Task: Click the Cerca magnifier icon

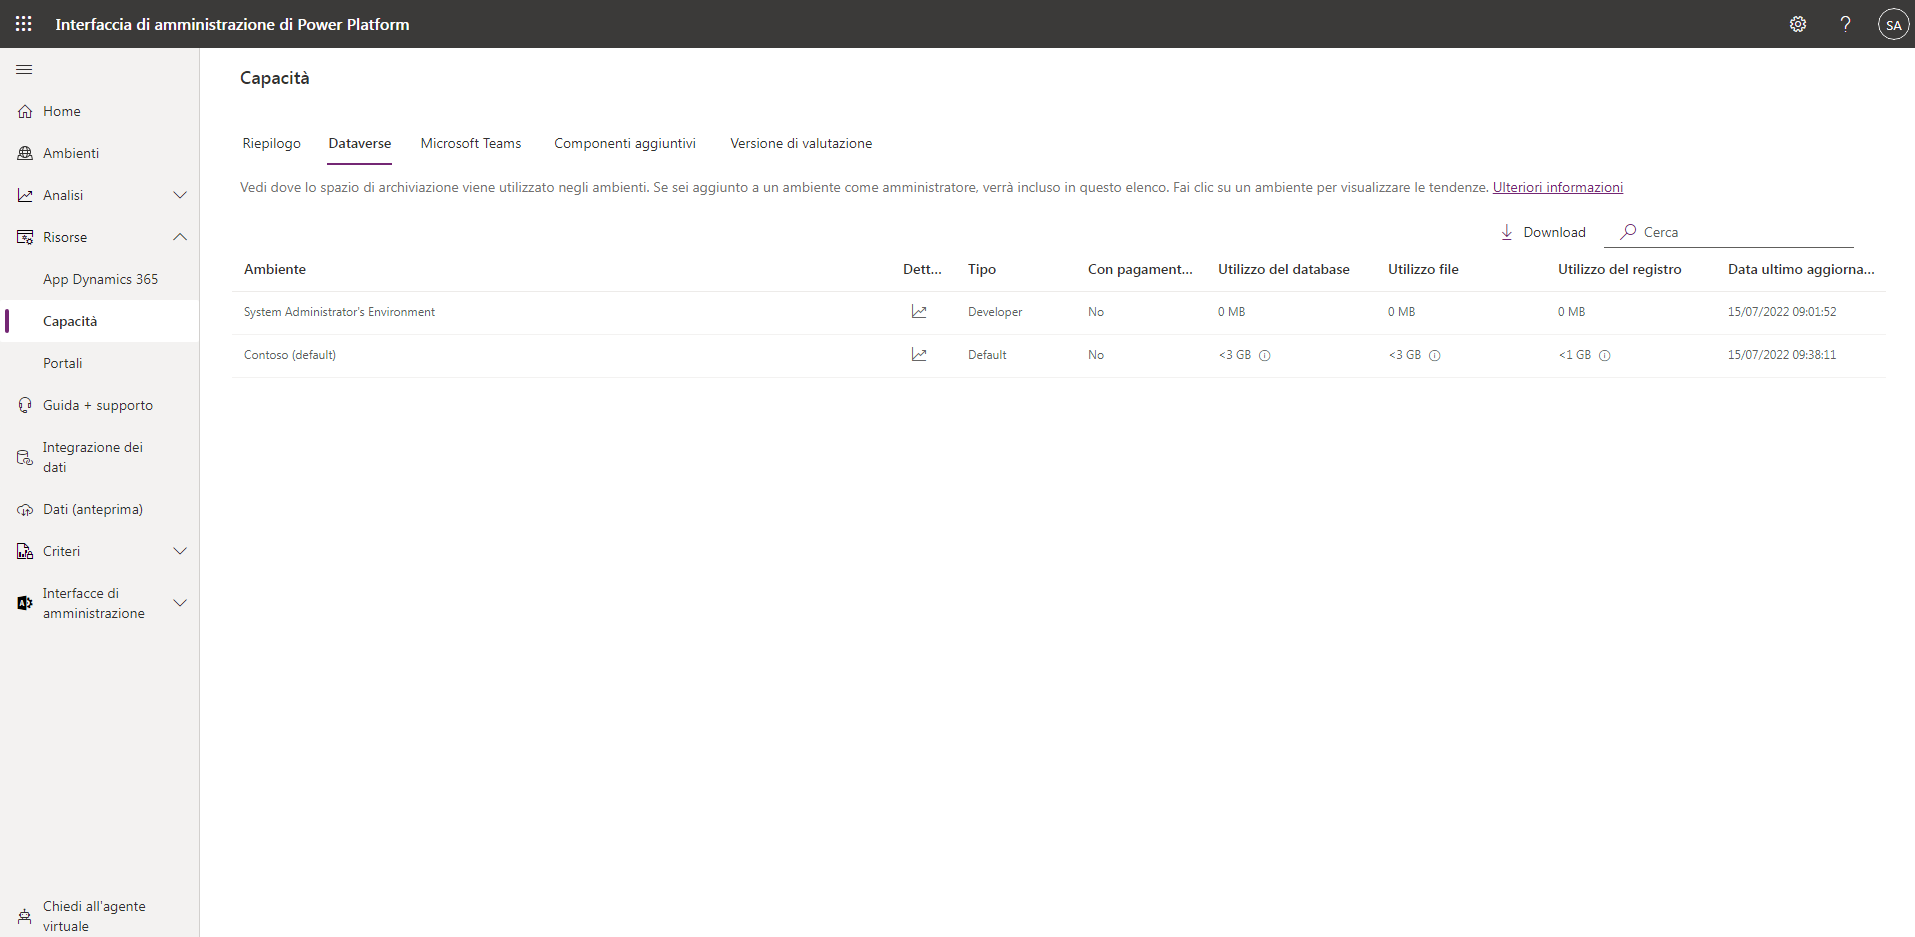Action: [1628, 232]
